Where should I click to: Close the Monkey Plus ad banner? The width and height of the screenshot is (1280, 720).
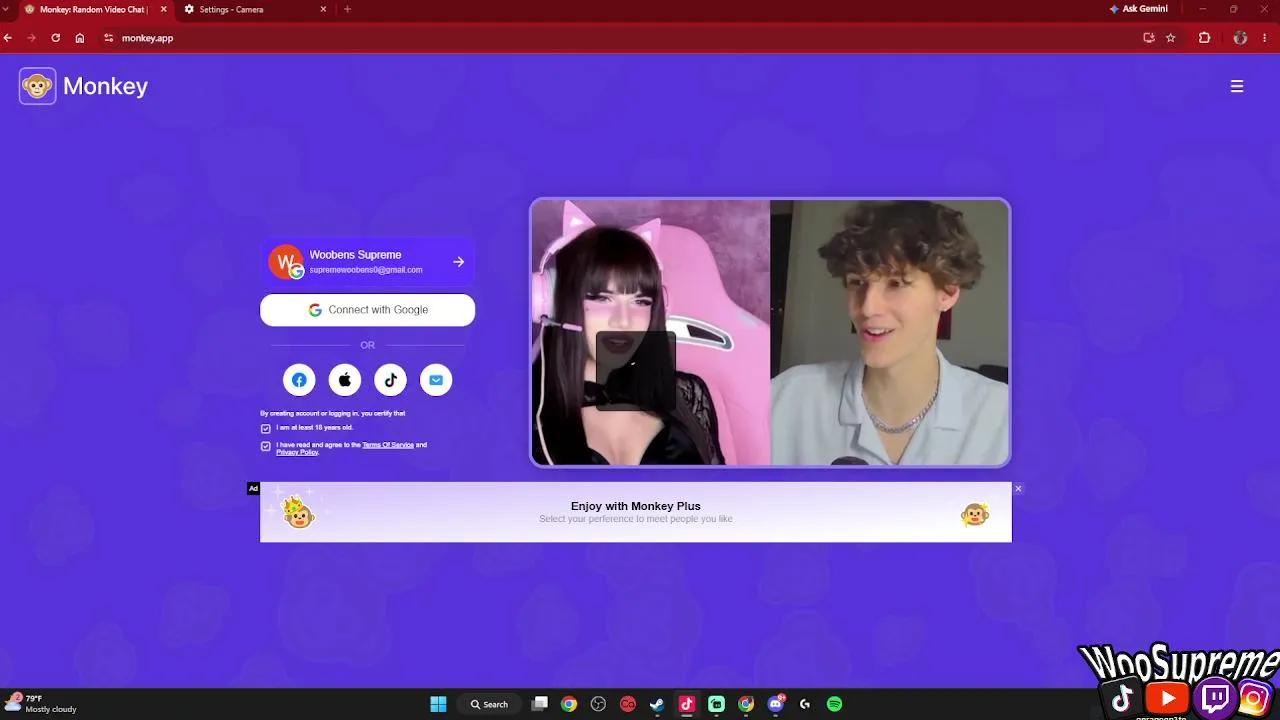(x=1018, y=488)
